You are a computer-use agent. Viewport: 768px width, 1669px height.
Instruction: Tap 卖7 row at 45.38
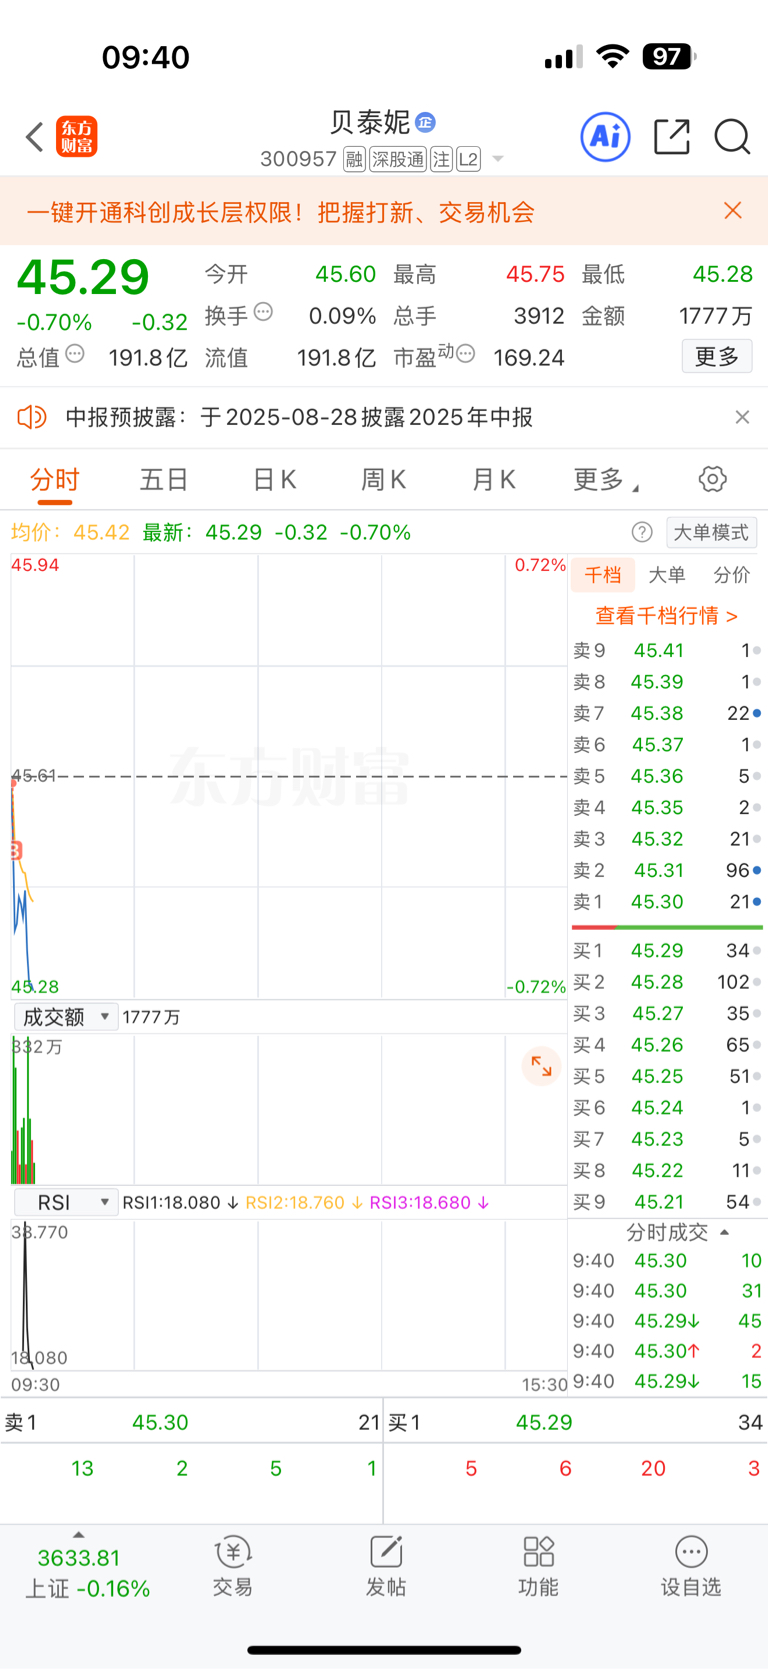coord(666,714)
